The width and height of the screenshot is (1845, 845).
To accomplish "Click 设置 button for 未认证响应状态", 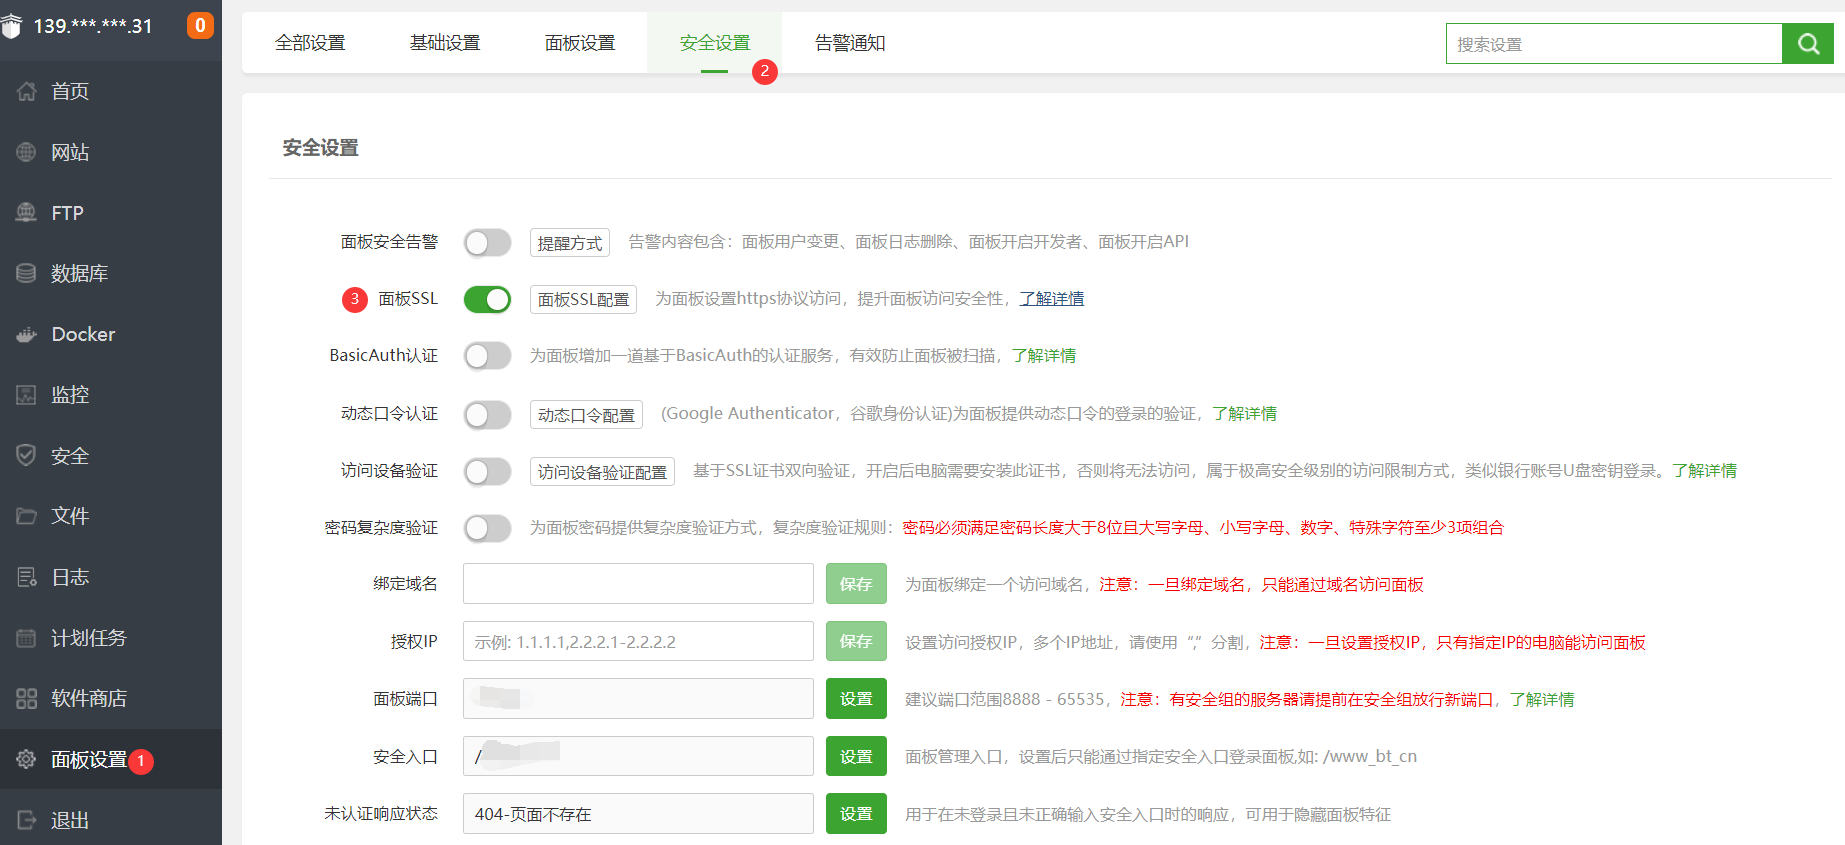I will (856, 814).
